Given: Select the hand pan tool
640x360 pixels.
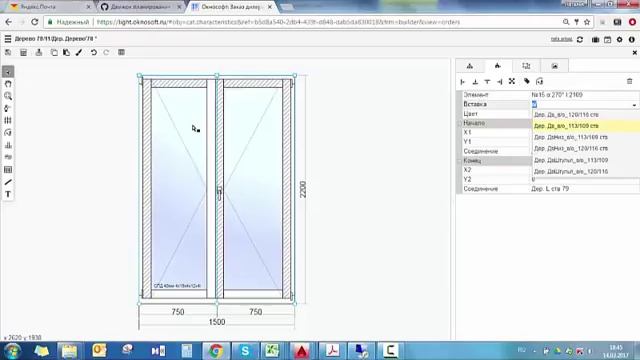Looking at the screenshot, I should point(8,84).
